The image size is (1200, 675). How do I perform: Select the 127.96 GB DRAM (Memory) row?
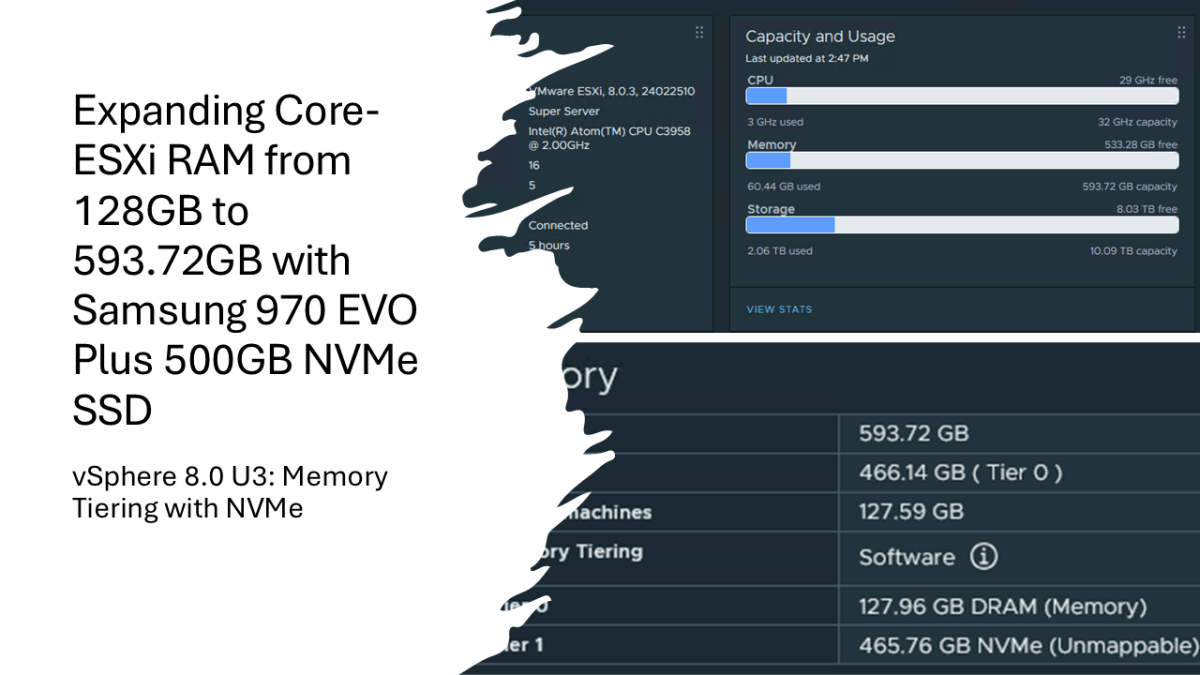click(x=1002, y=606)
